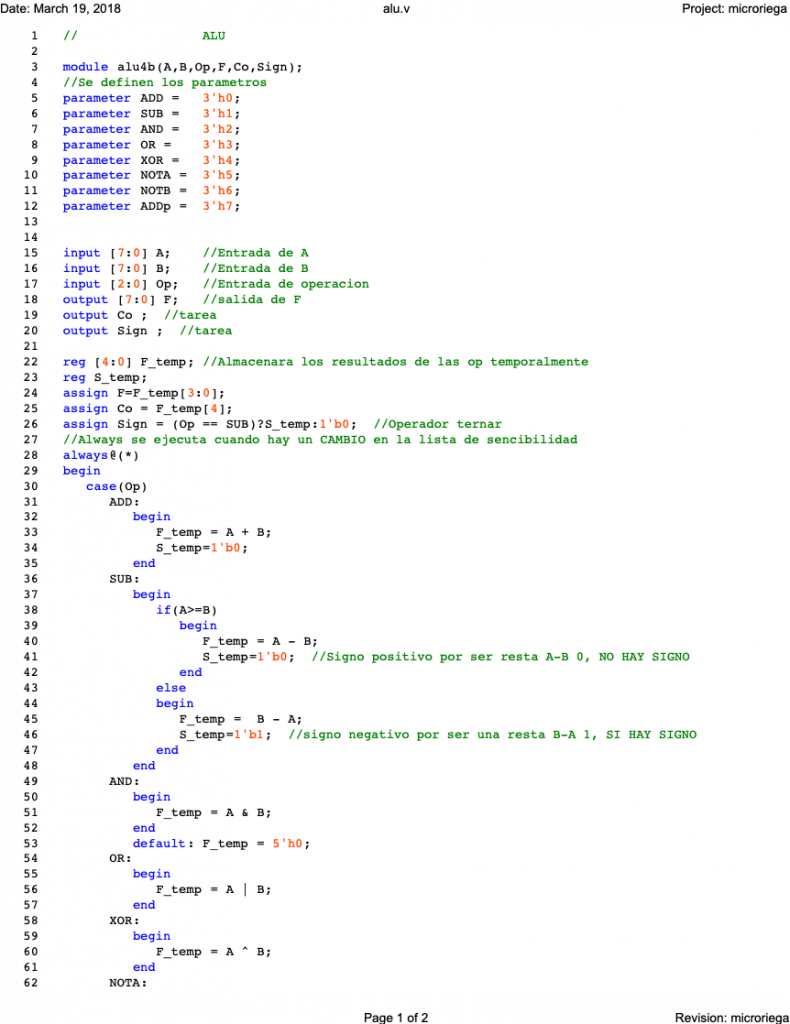790x1024 pixels.
Task: Click the comment '//Se definen los parametros'
Action: [x=165, y=83]
